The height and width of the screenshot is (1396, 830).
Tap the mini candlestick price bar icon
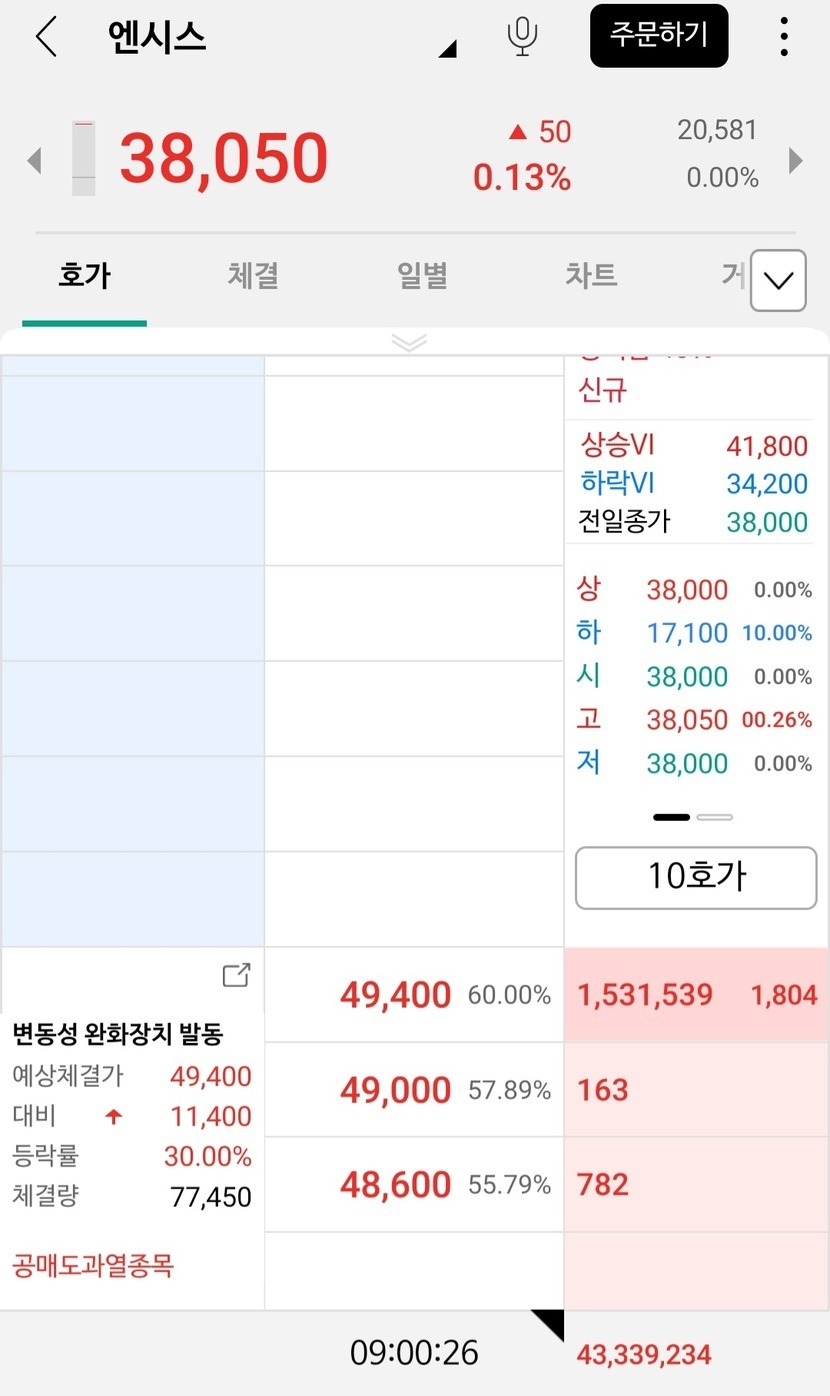84,158
